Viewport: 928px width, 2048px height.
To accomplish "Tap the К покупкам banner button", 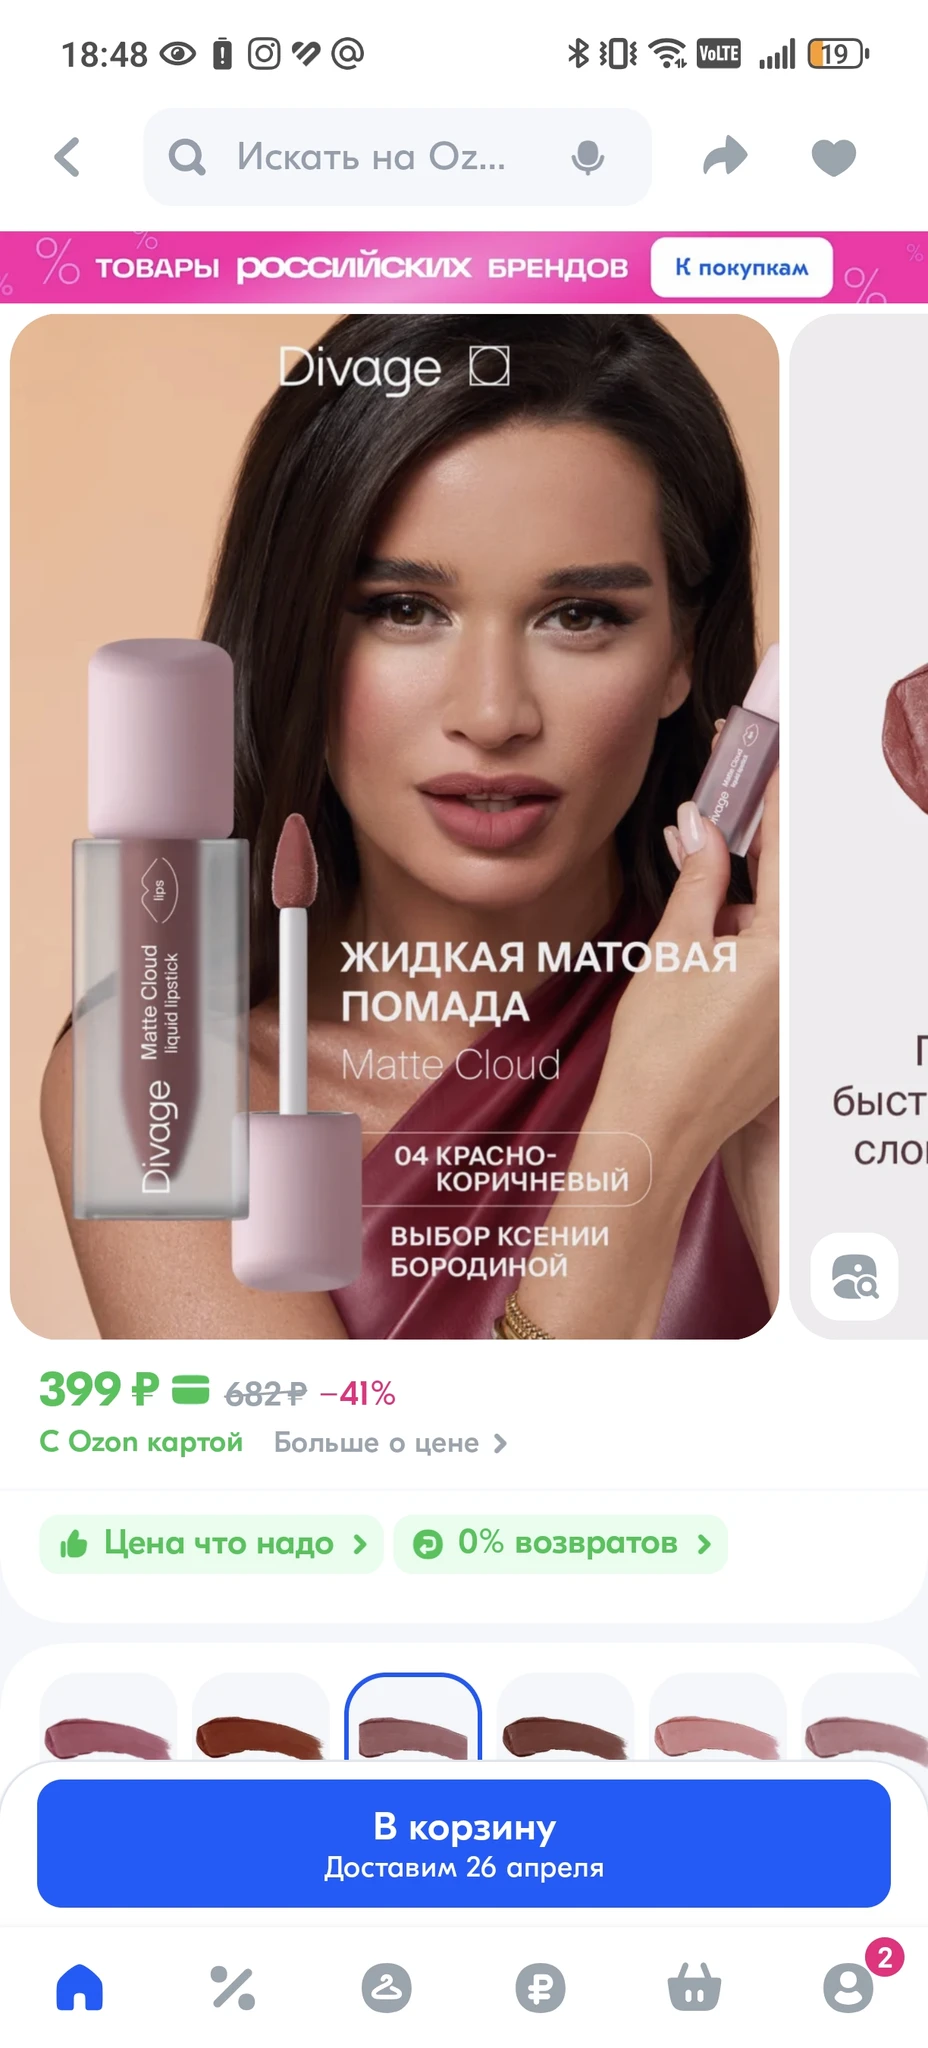I will [741, 267].
